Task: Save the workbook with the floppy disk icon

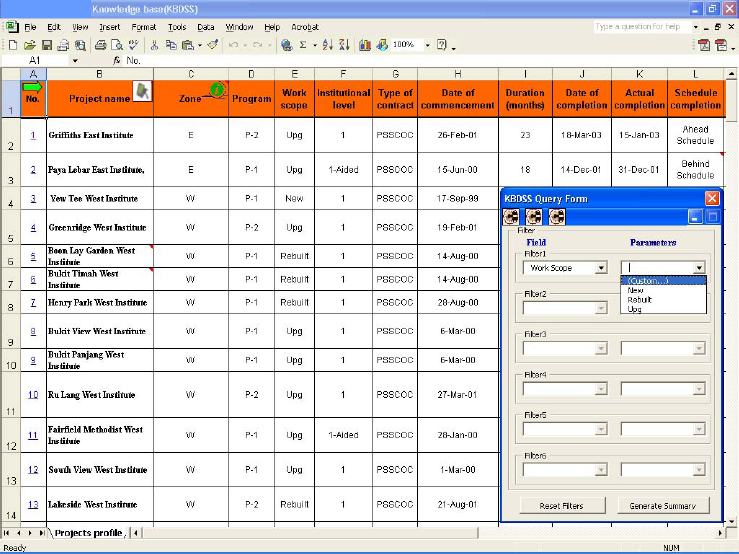Action: coord(47,45)
